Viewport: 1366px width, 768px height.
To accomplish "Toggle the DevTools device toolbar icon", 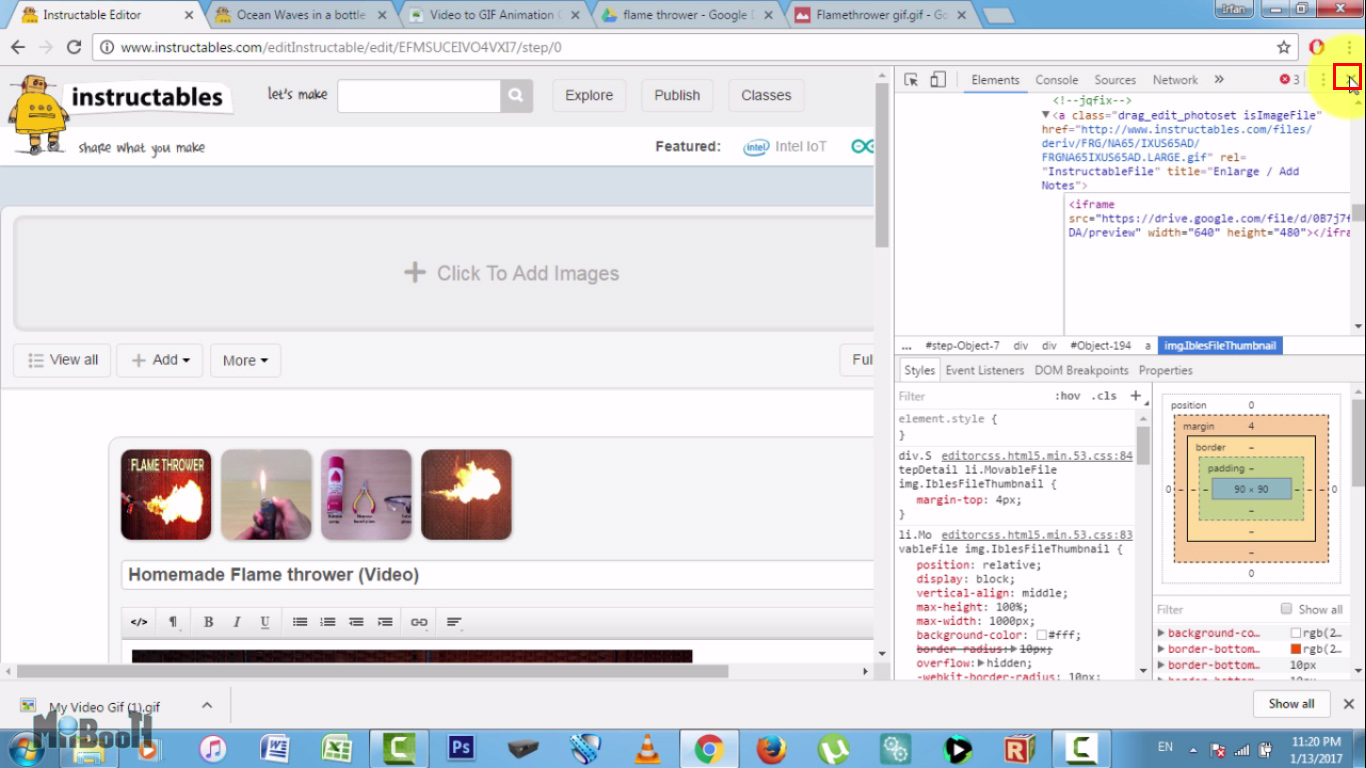I will click(x=938, y=80).
